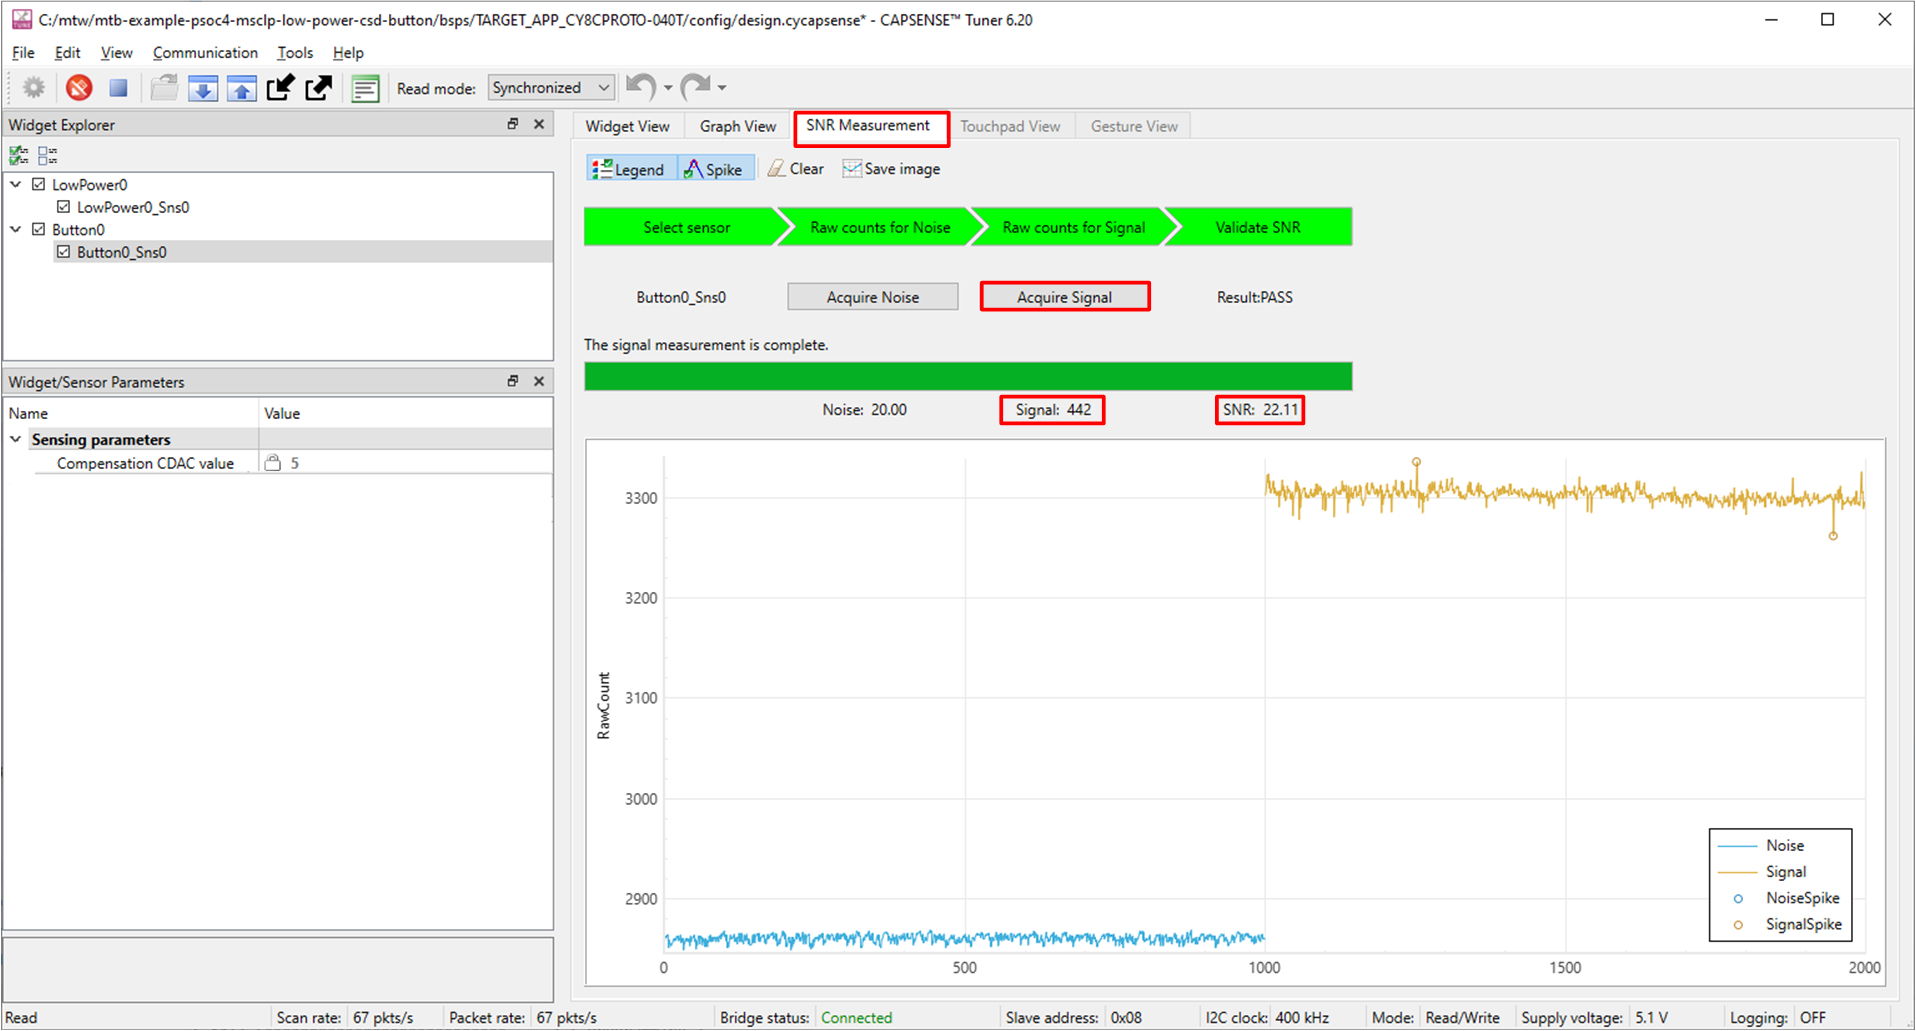
Task: Click the red Disconnect icon
Action: 79,88
